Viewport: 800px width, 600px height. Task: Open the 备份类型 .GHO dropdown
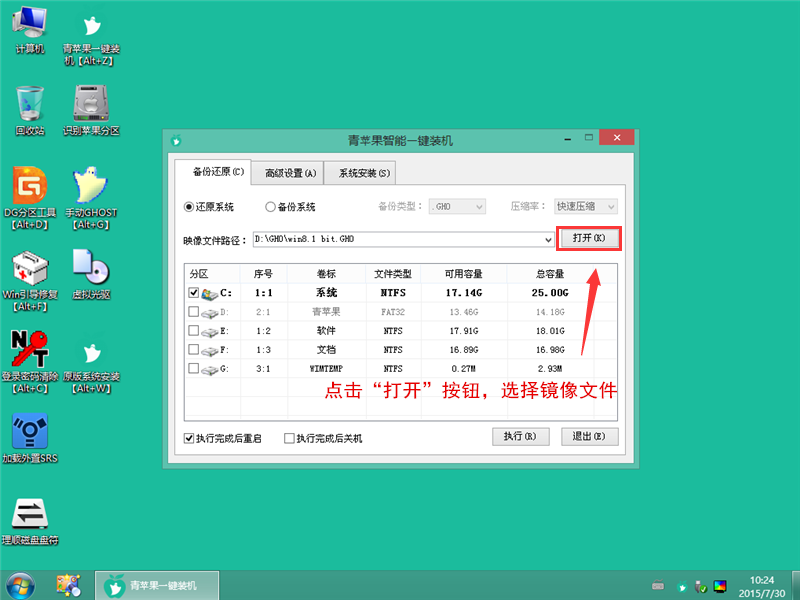[457, 206]
